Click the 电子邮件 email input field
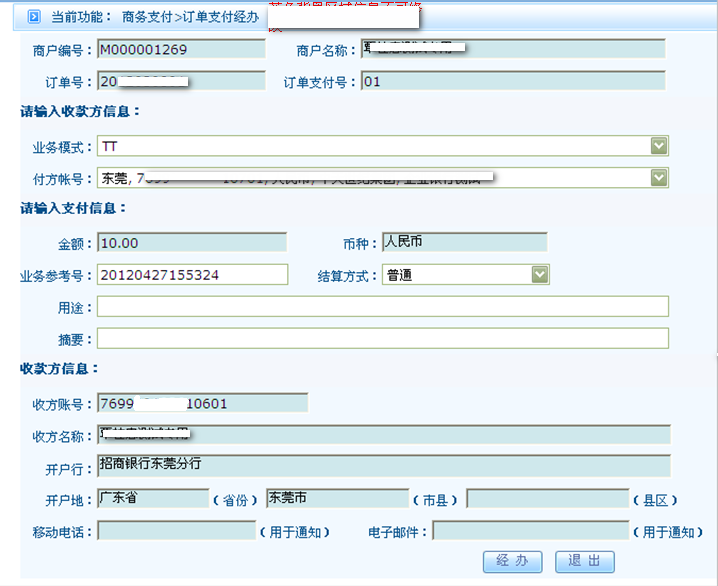718x586 pixels. (530, 531)
